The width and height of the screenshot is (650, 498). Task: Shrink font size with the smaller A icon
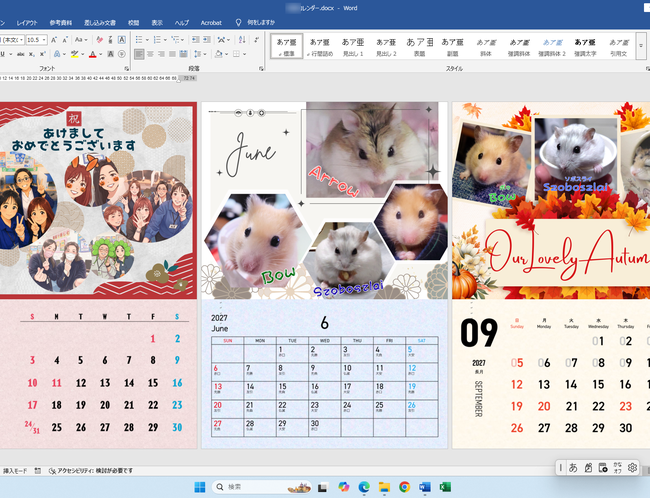(x=65, y=40)
